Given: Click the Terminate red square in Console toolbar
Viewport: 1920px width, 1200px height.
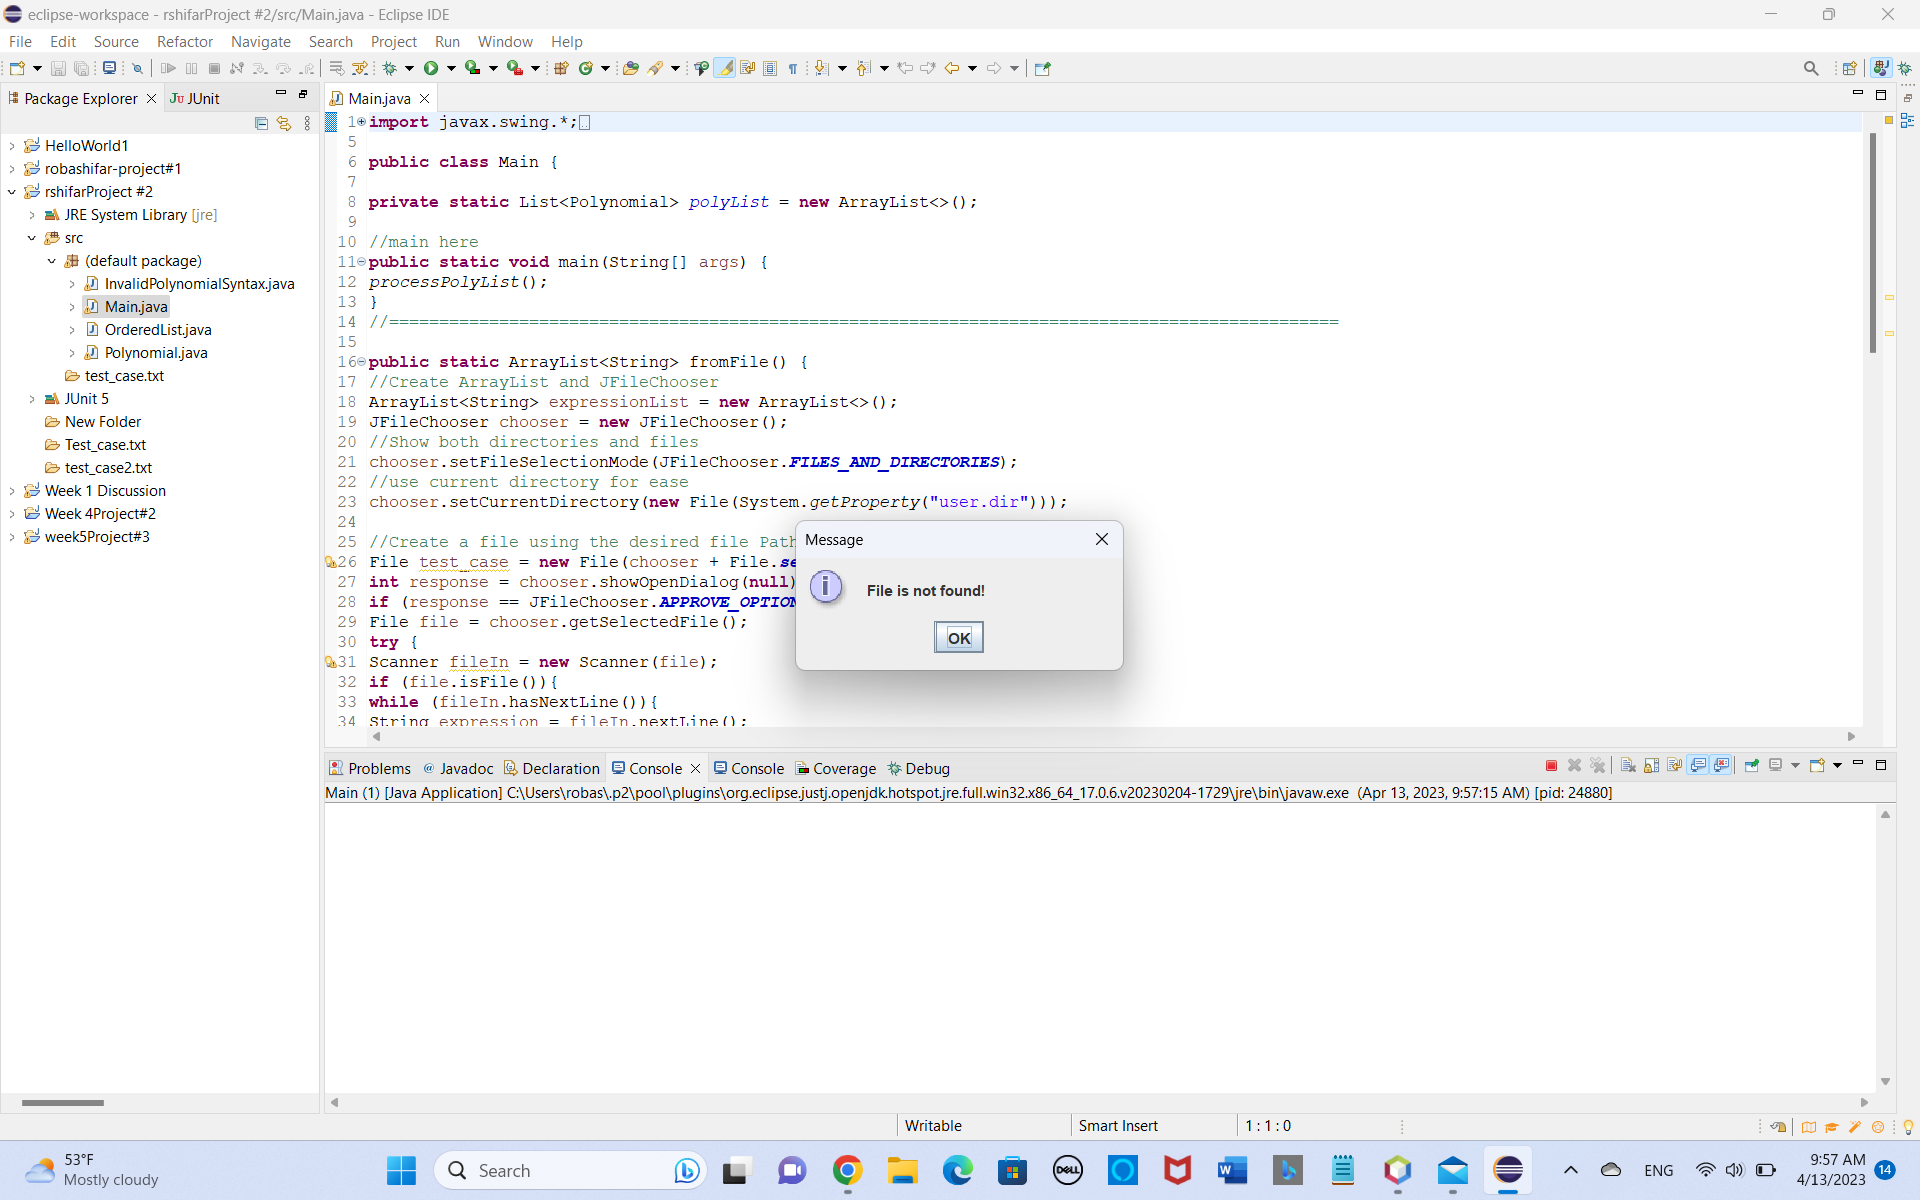Looking at the screenshot, I should 1551,765.
